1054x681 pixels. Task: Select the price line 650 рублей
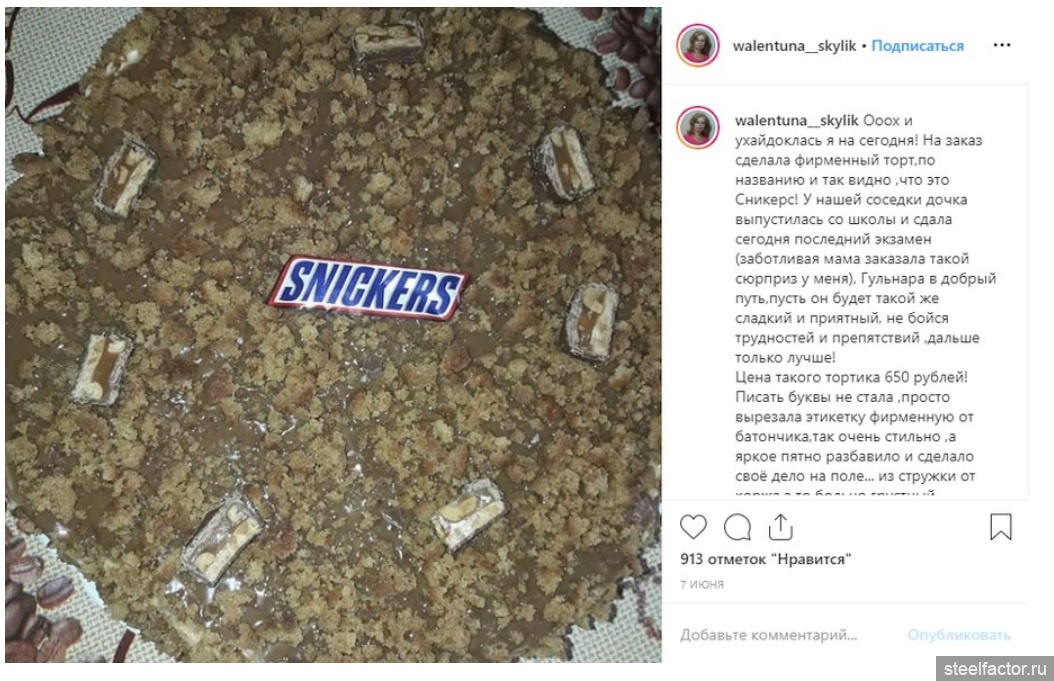coord(852,377)
